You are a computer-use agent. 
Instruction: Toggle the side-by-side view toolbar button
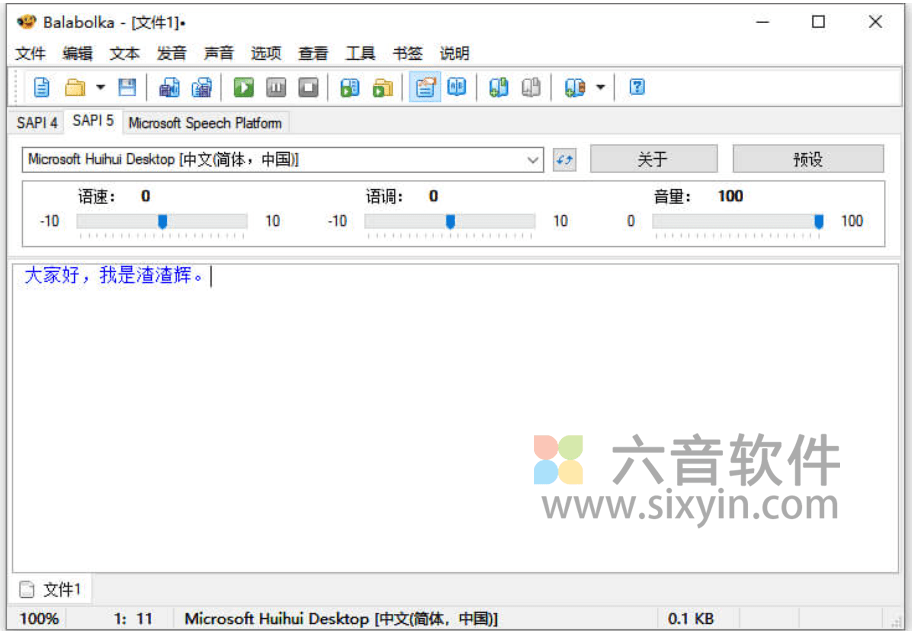tap(457, 87)
